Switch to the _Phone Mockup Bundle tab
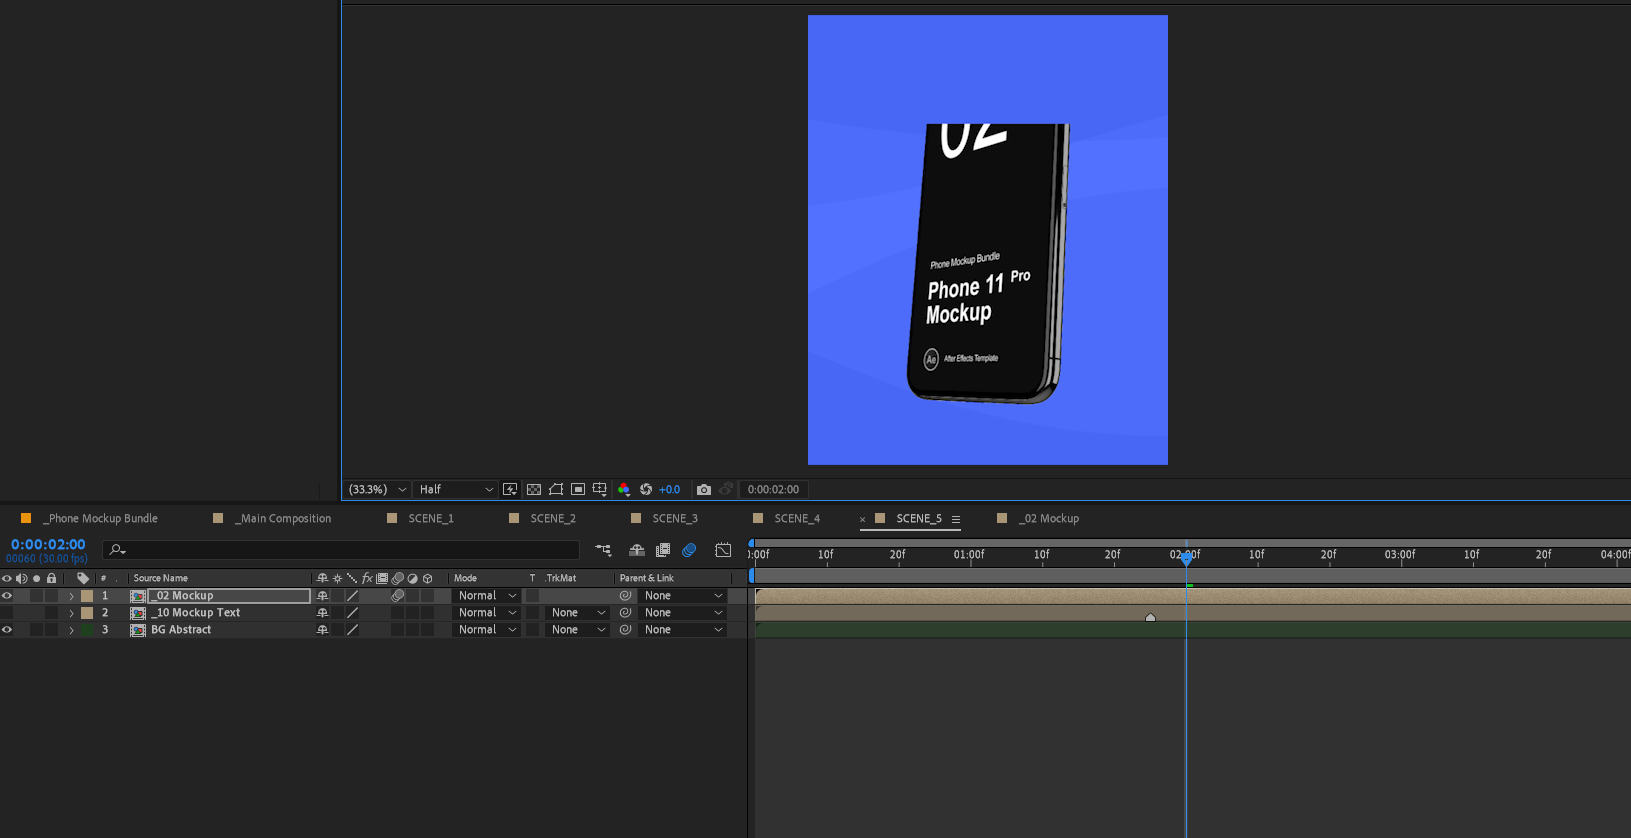Screen dimensions: 1631x838 (x=100, y=519)
